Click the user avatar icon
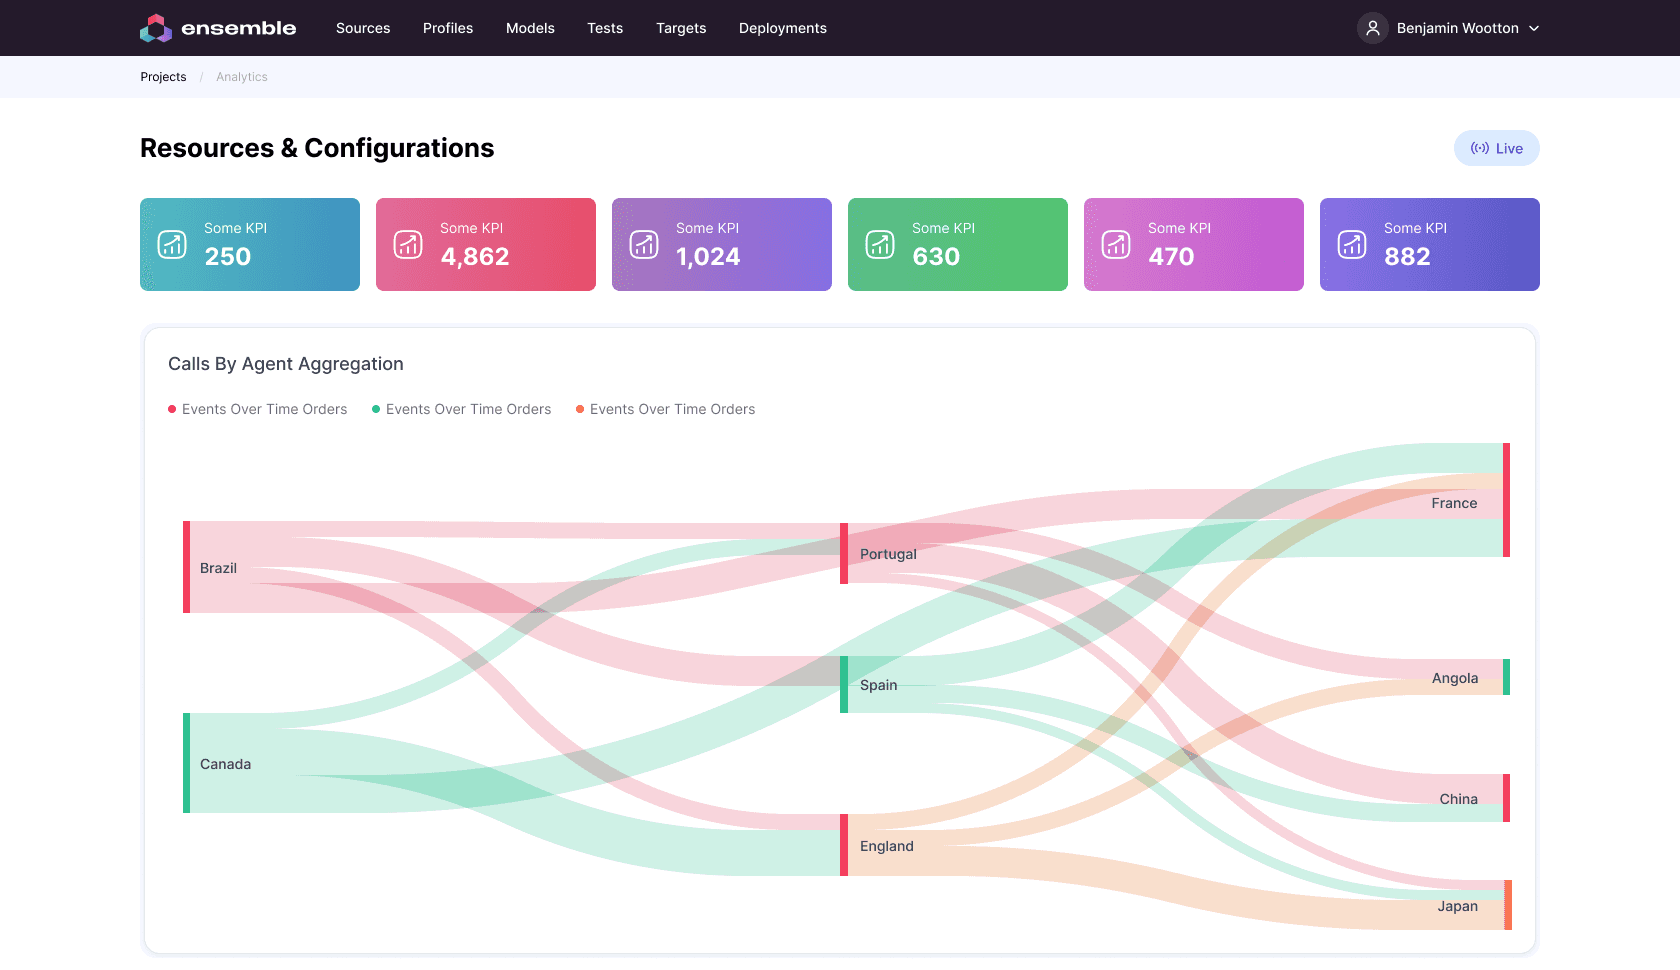 click(x=1373, y=28)
